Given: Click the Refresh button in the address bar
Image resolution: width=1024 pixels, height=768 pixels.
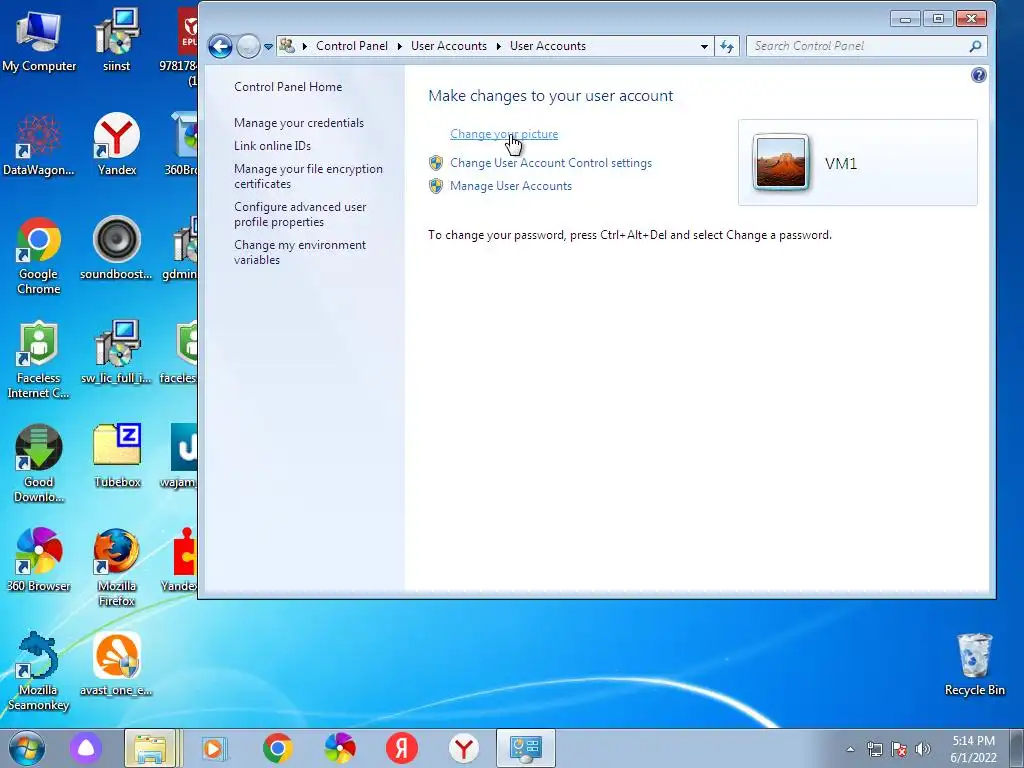Looking at the screenshot, I should [727, 46].
